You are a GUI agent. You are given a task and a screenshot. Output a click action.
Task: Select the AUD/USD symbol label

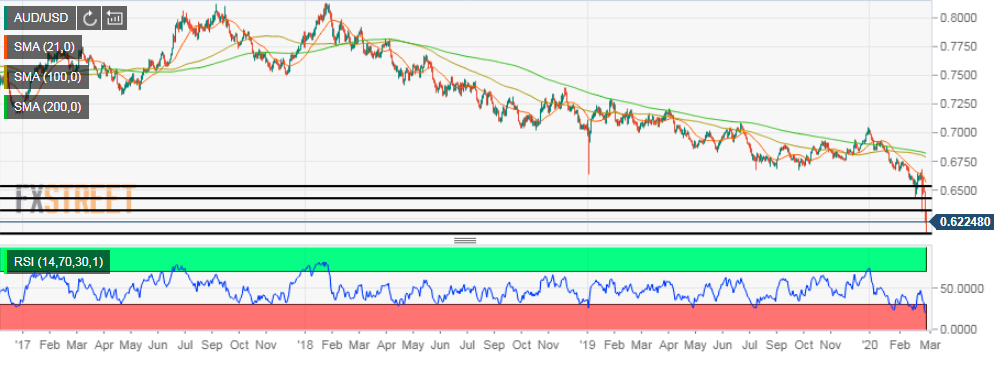[40, 18]
